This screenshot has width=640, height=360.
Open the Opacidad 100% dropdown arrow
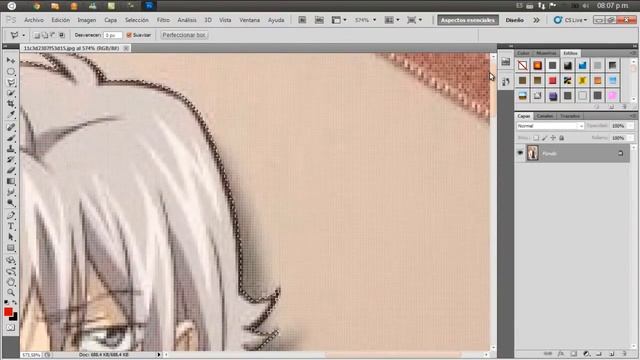tap(632, 126)
